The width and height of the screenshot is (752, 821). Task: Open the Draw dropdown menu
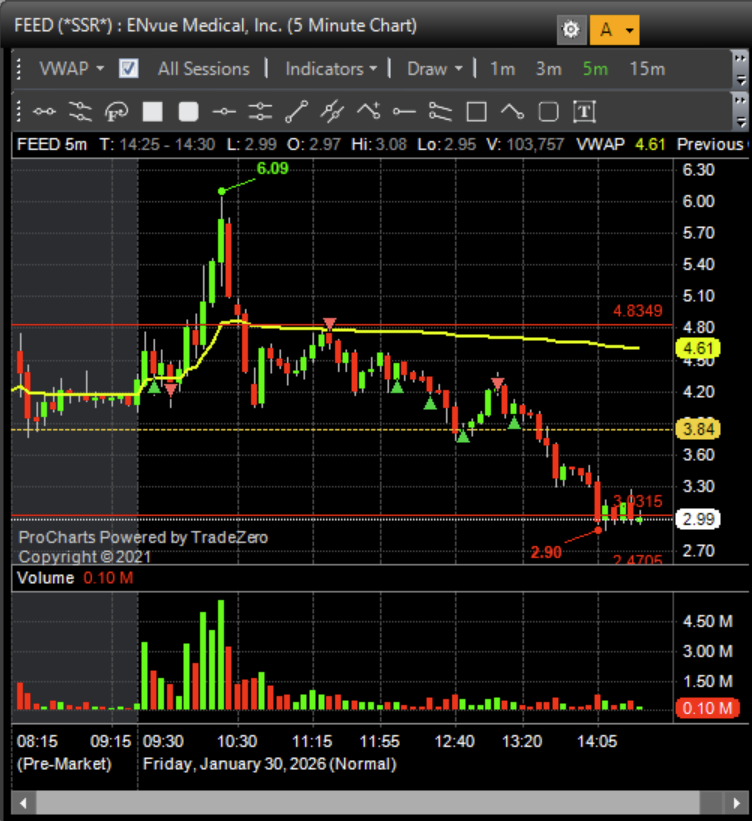(x=435, y=69)
